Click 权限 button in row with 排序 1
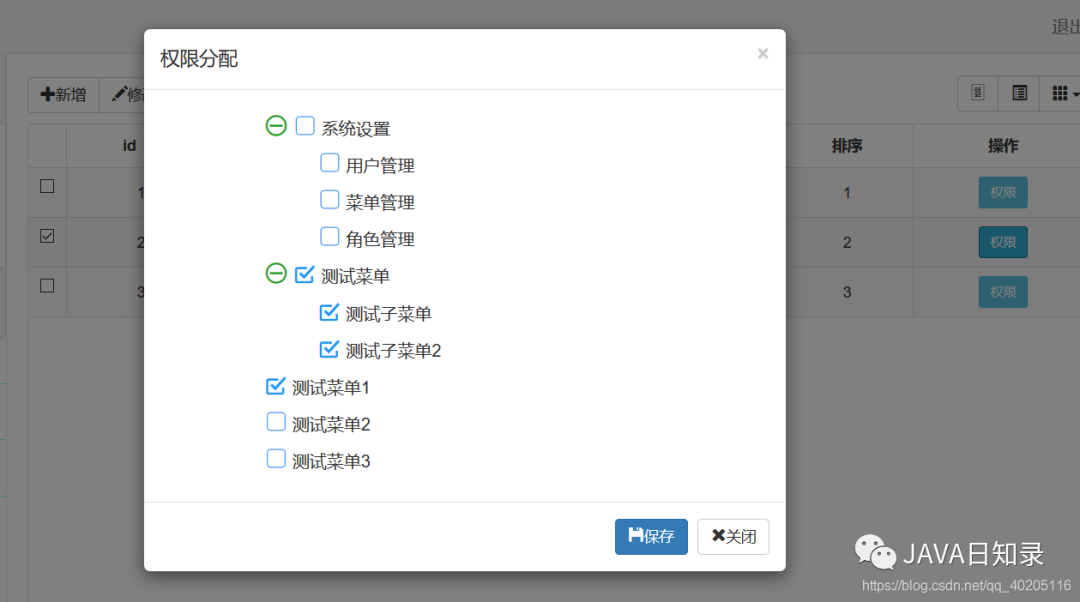 tap(1003, 193)
